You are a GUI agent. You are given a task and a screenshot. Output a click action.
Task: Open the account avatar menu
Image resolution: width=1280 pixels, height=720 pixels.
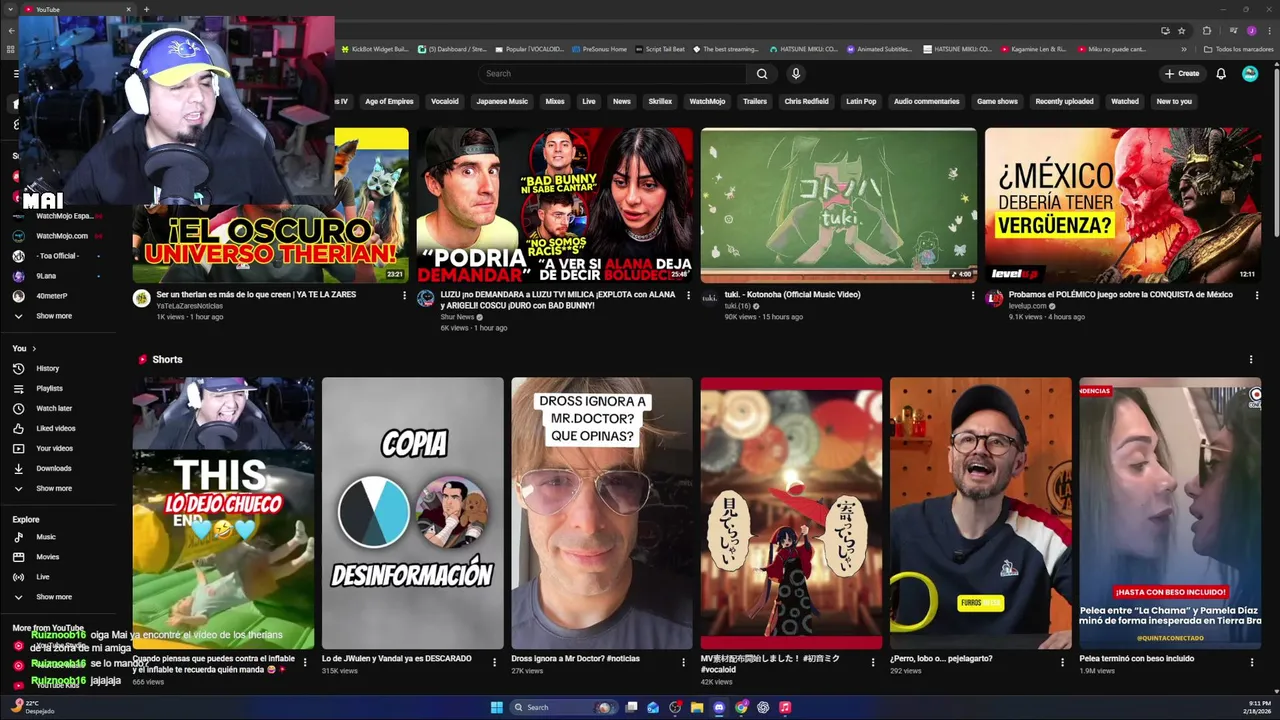coord(1250,73)
